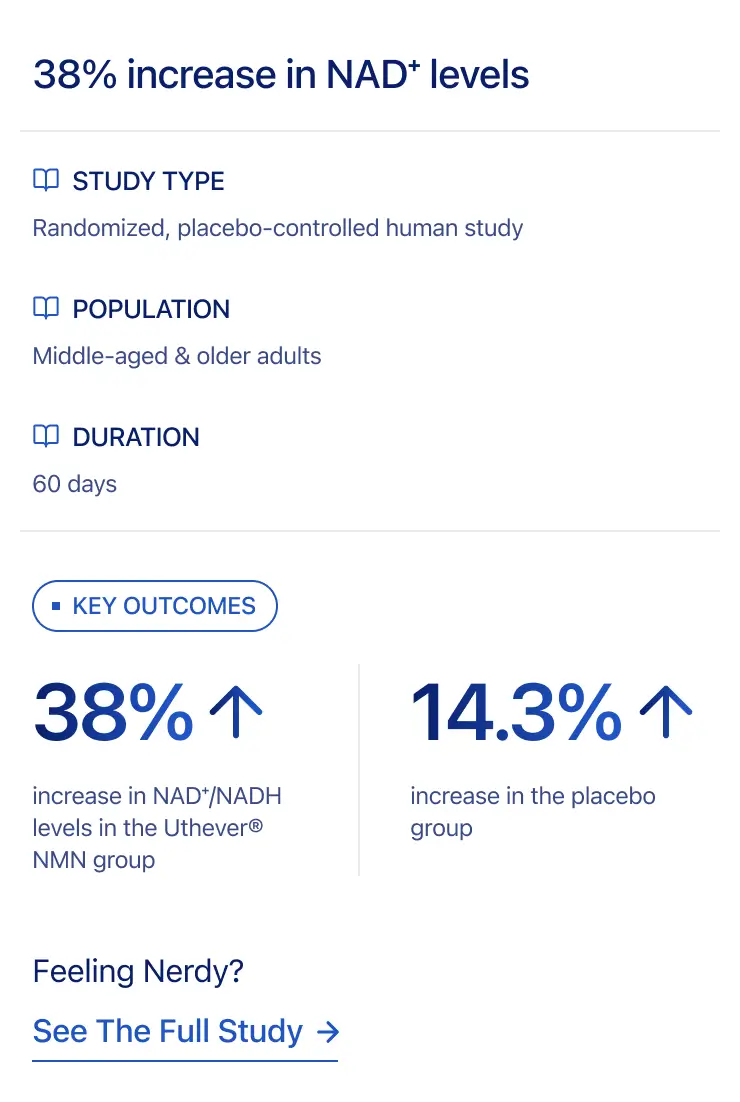Click the small square in Key Outcomes badge
The height and width of the screenshot is (1102, 740).
tap(56, 606)
